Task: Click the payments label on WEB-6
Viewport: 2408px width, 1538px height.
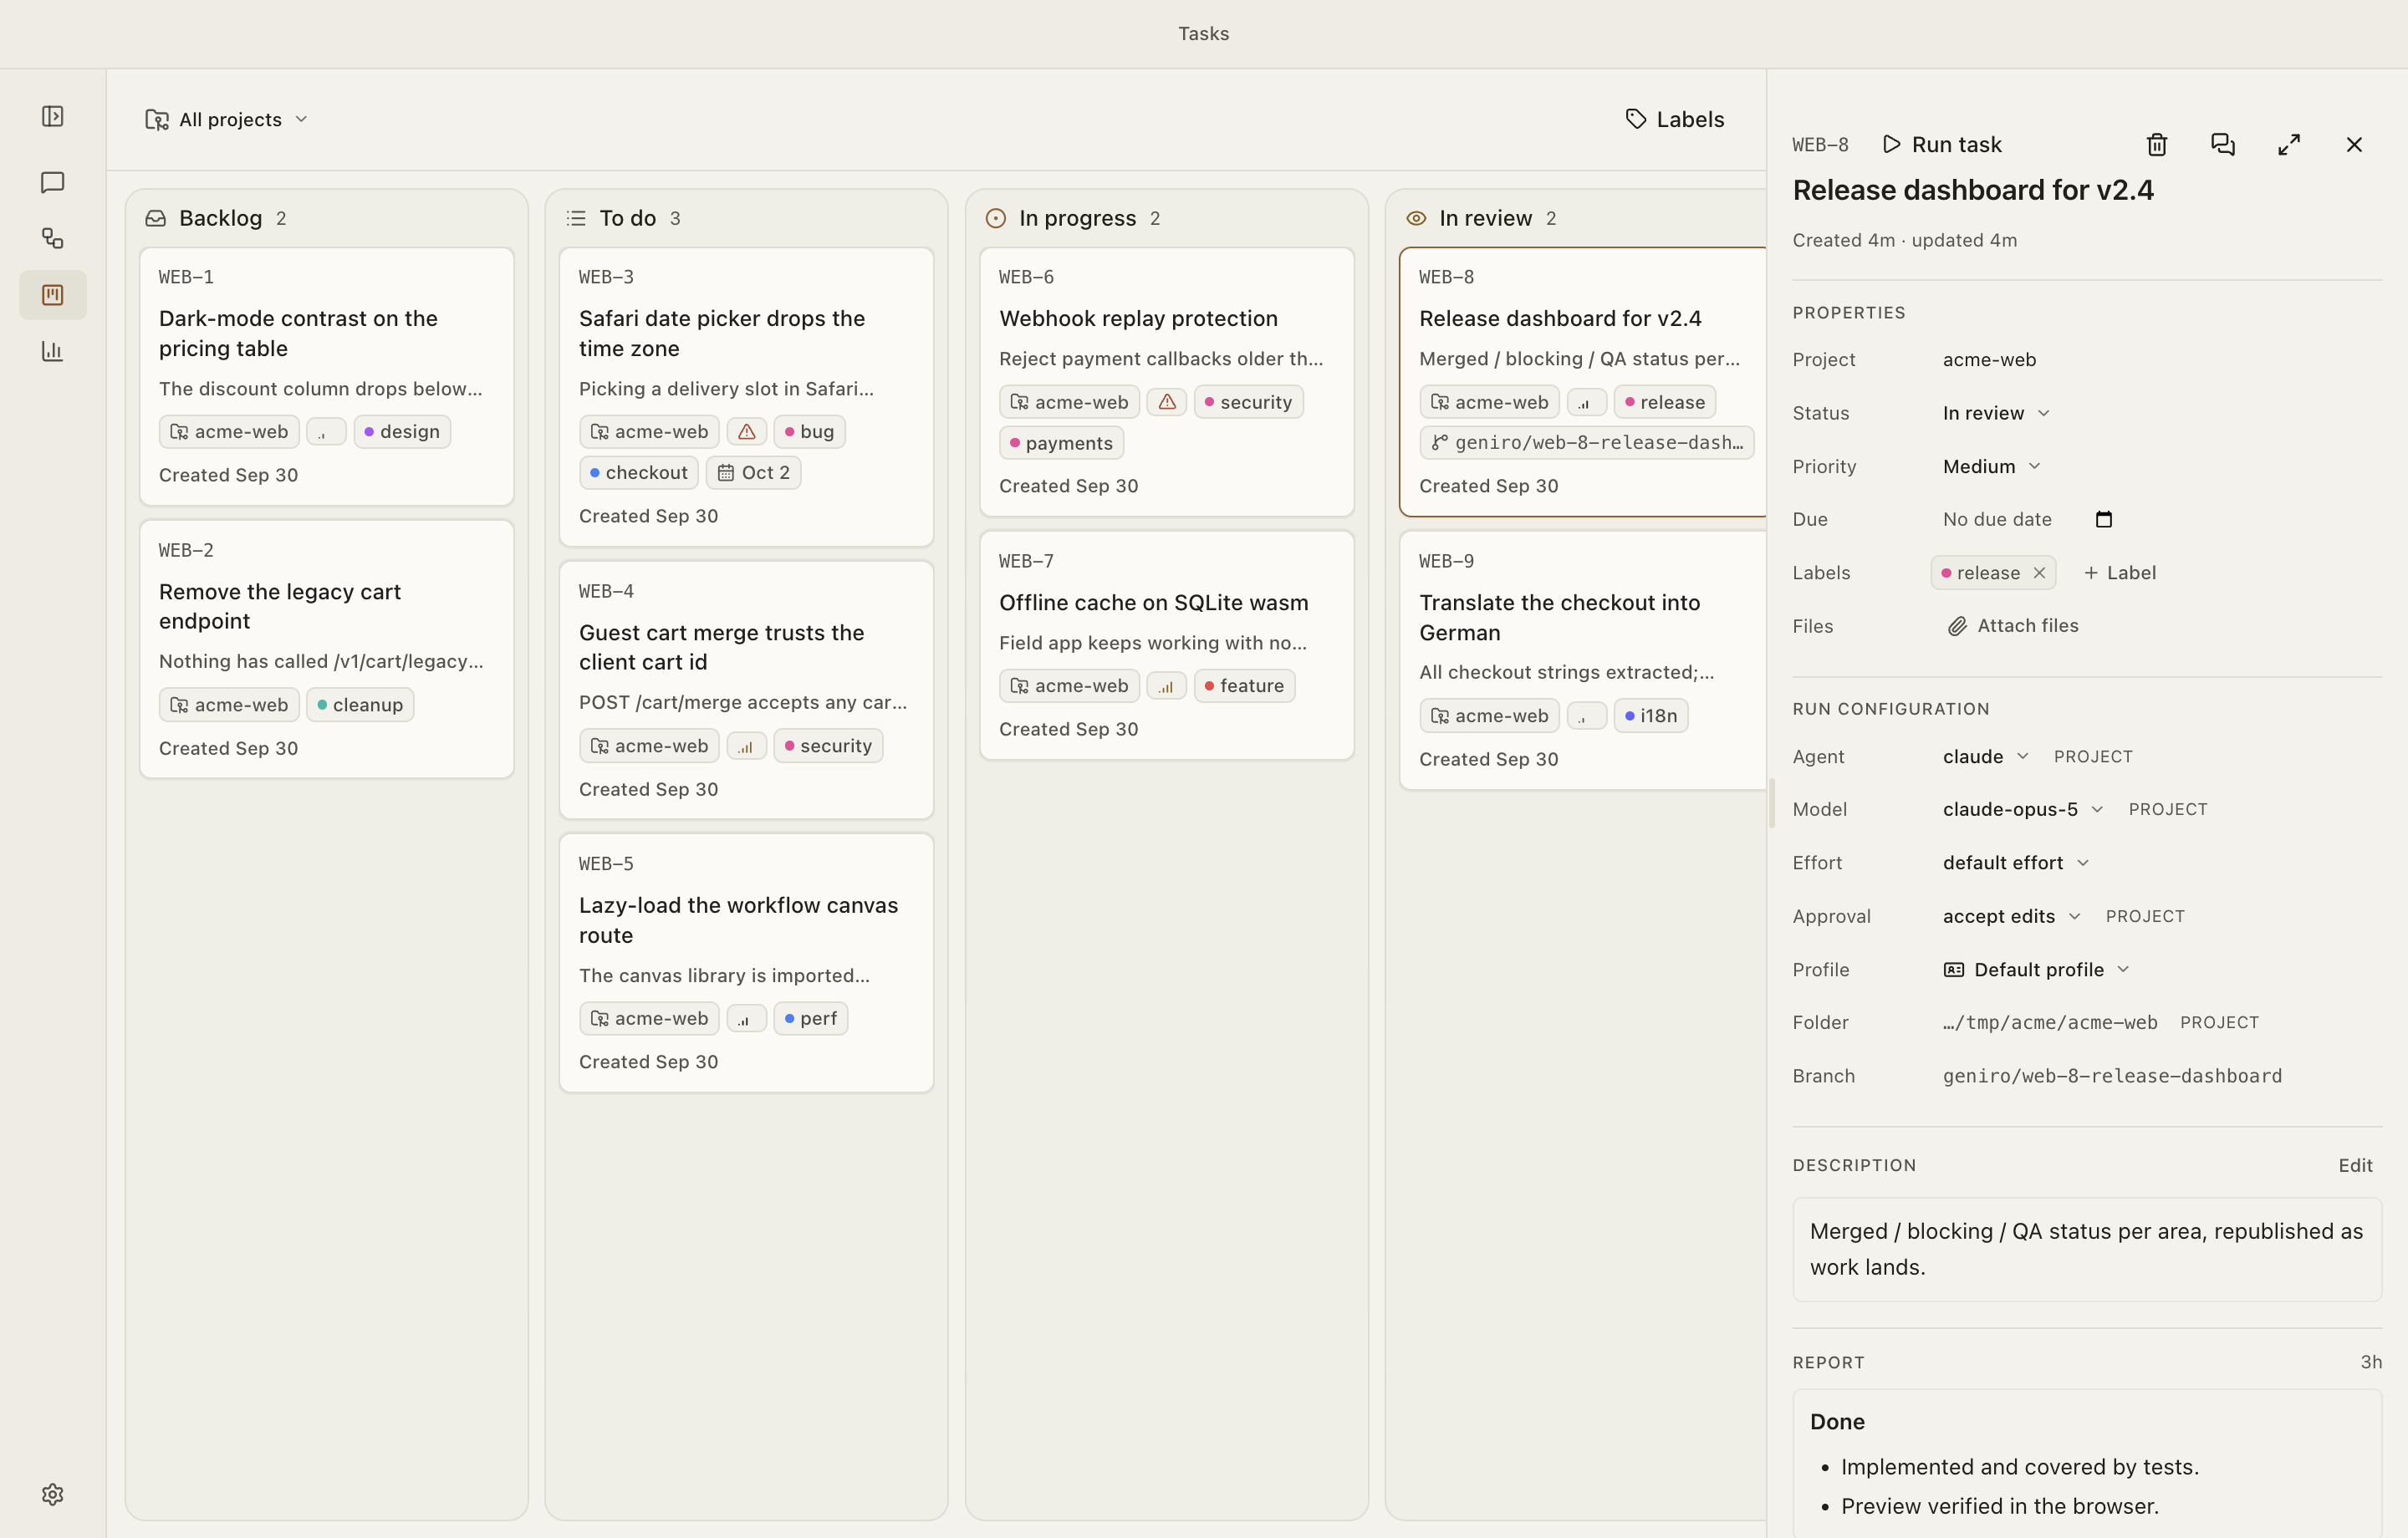Action: tap(1061, 443)
